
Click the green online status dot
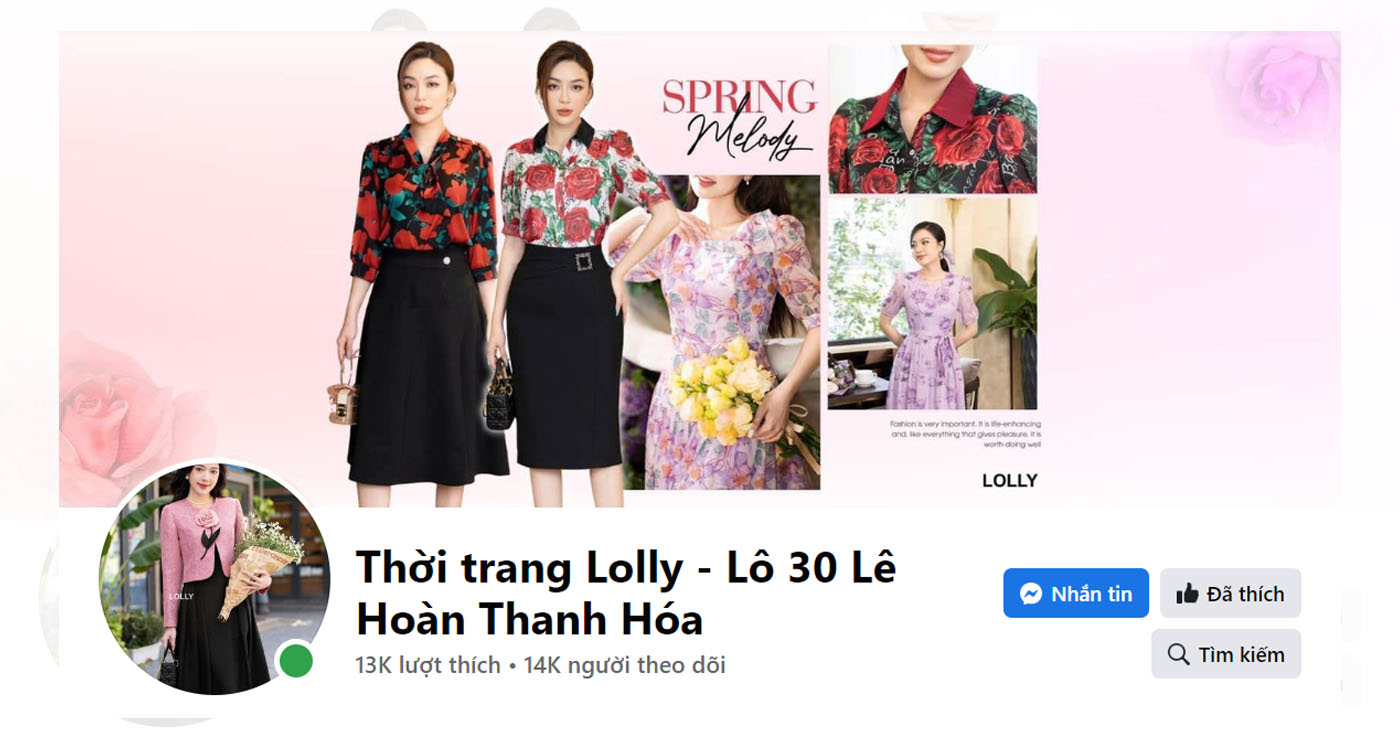295,661
